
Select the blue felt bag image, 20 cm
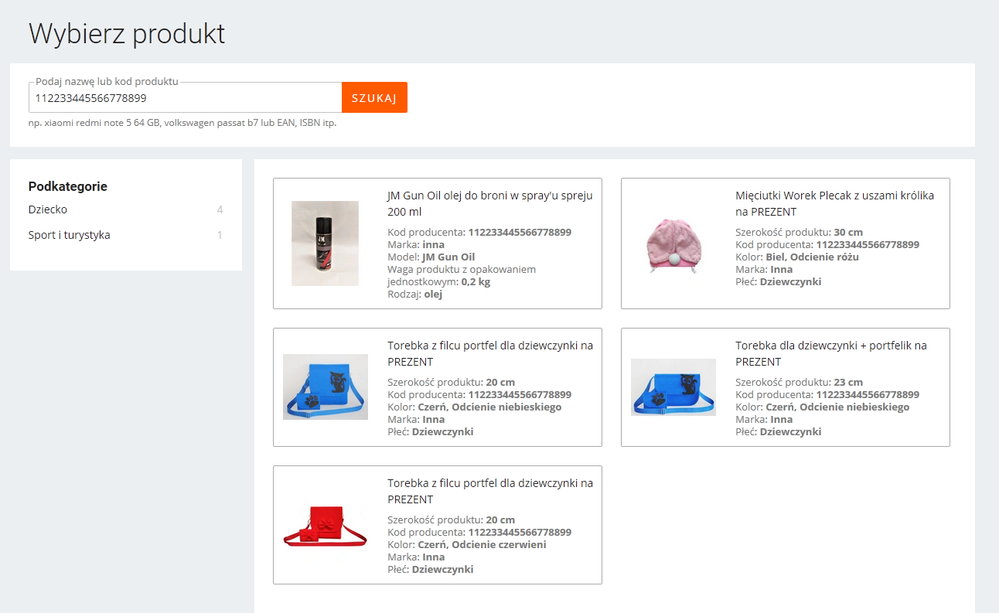click(325, 387)
